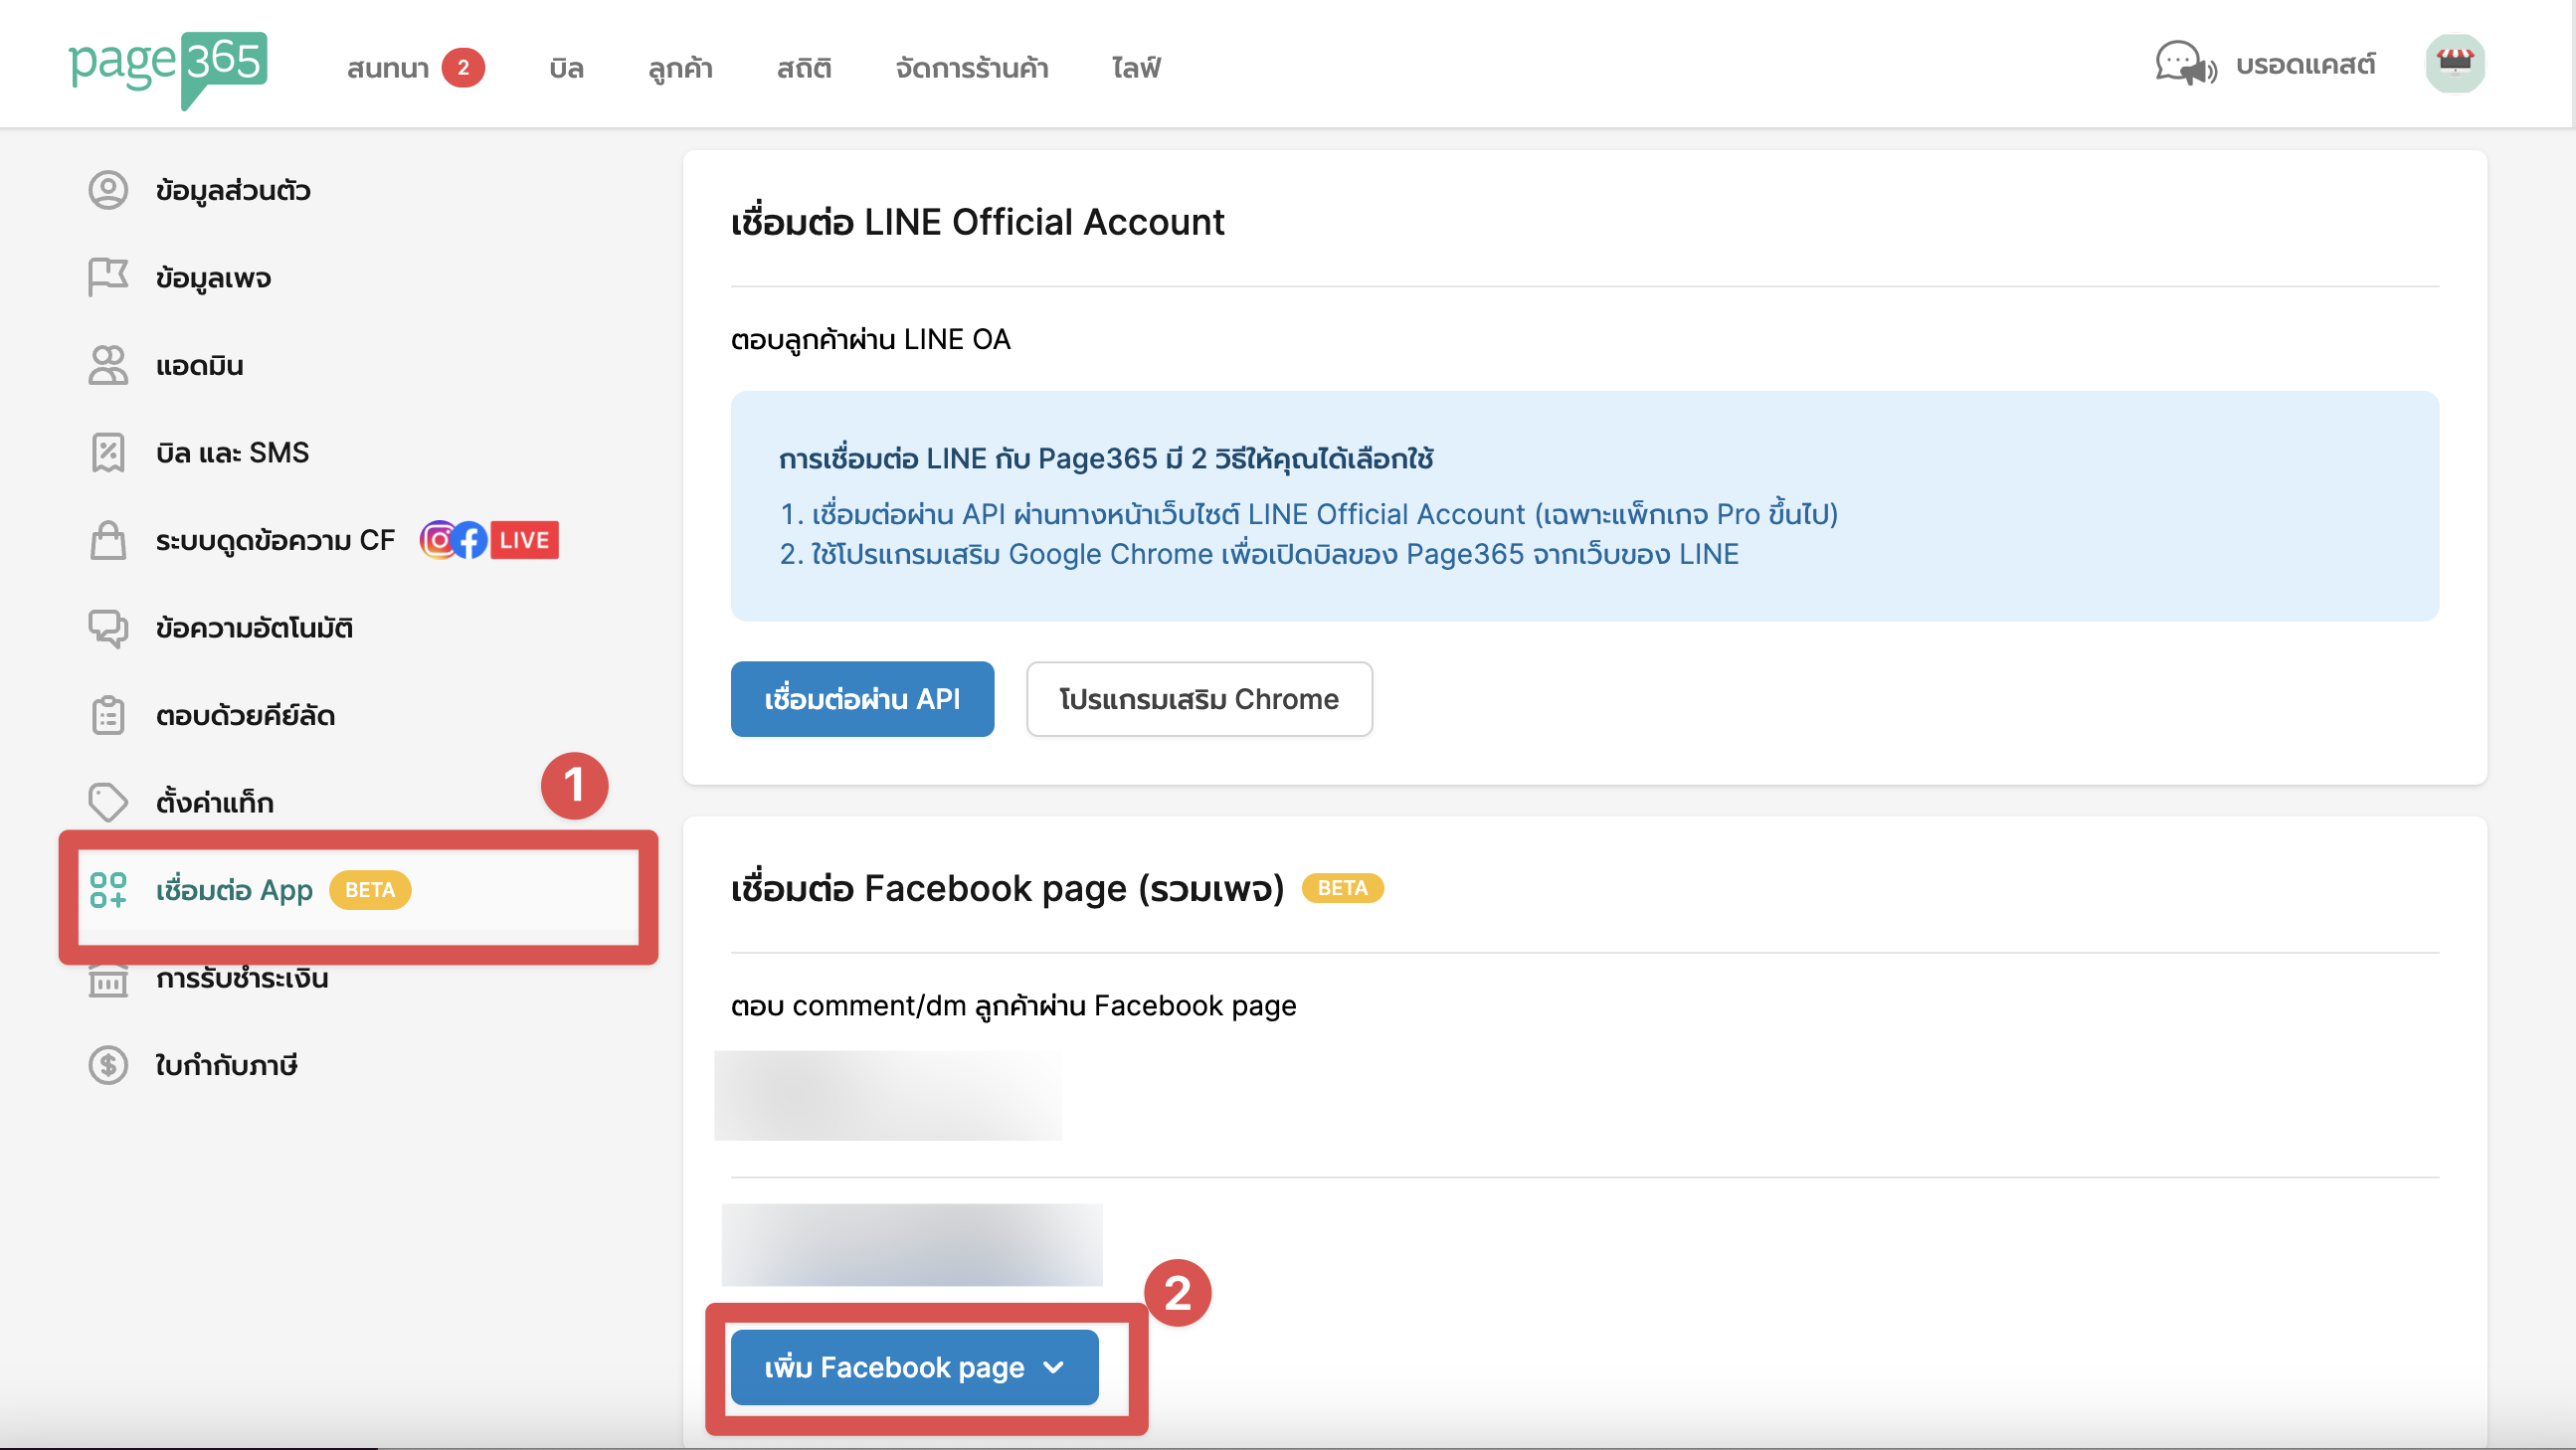Open the จัดการร้านค้า menu
2576x1450 pixels.
coord(972,68)
